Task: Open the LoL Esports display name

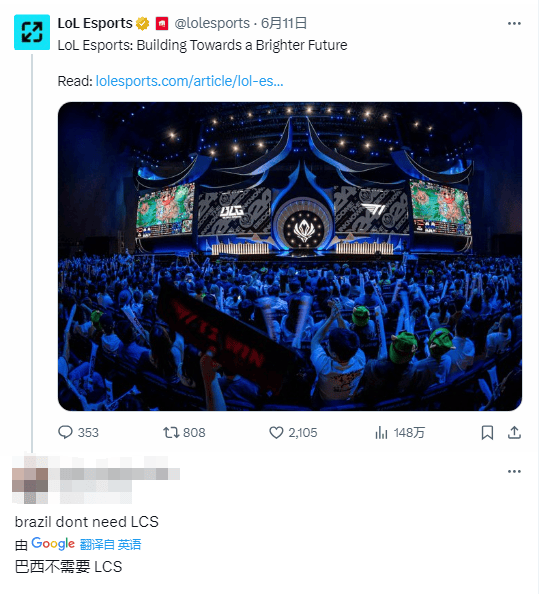Action: click(x=95, y=23)
